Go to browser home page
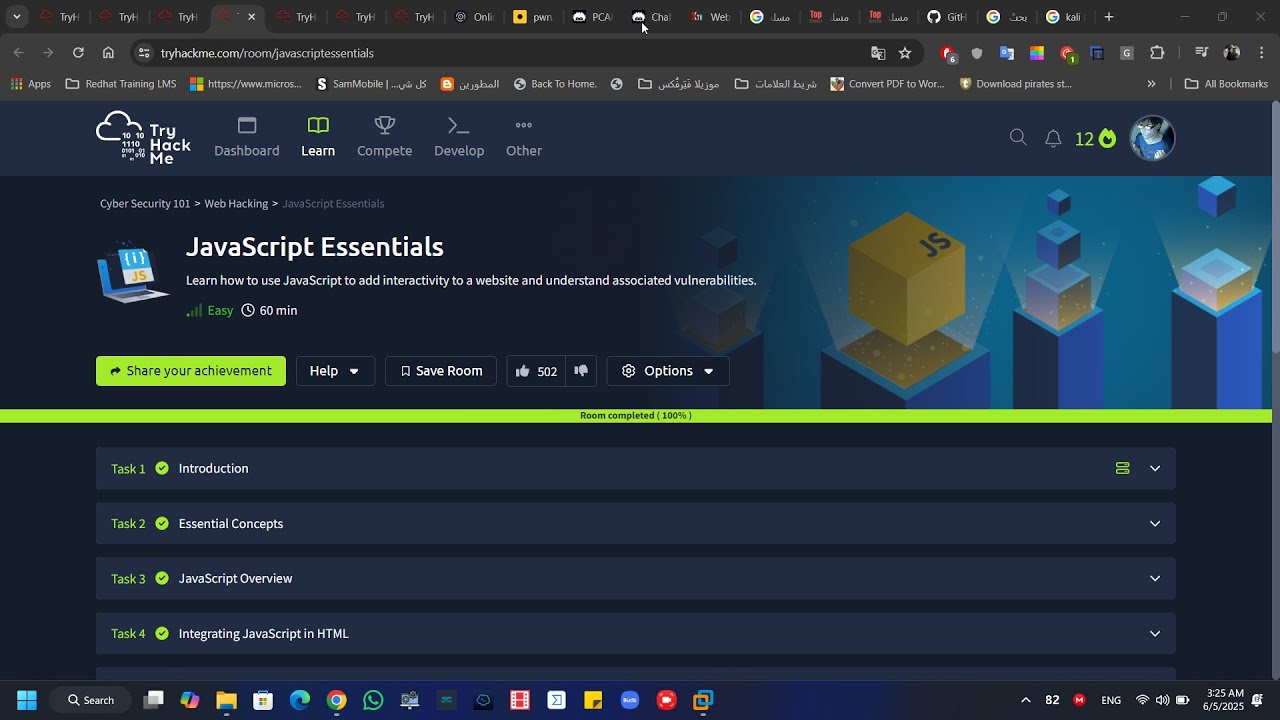The width and height of the screenshot is (1280, 720). [x=108, y=53]
